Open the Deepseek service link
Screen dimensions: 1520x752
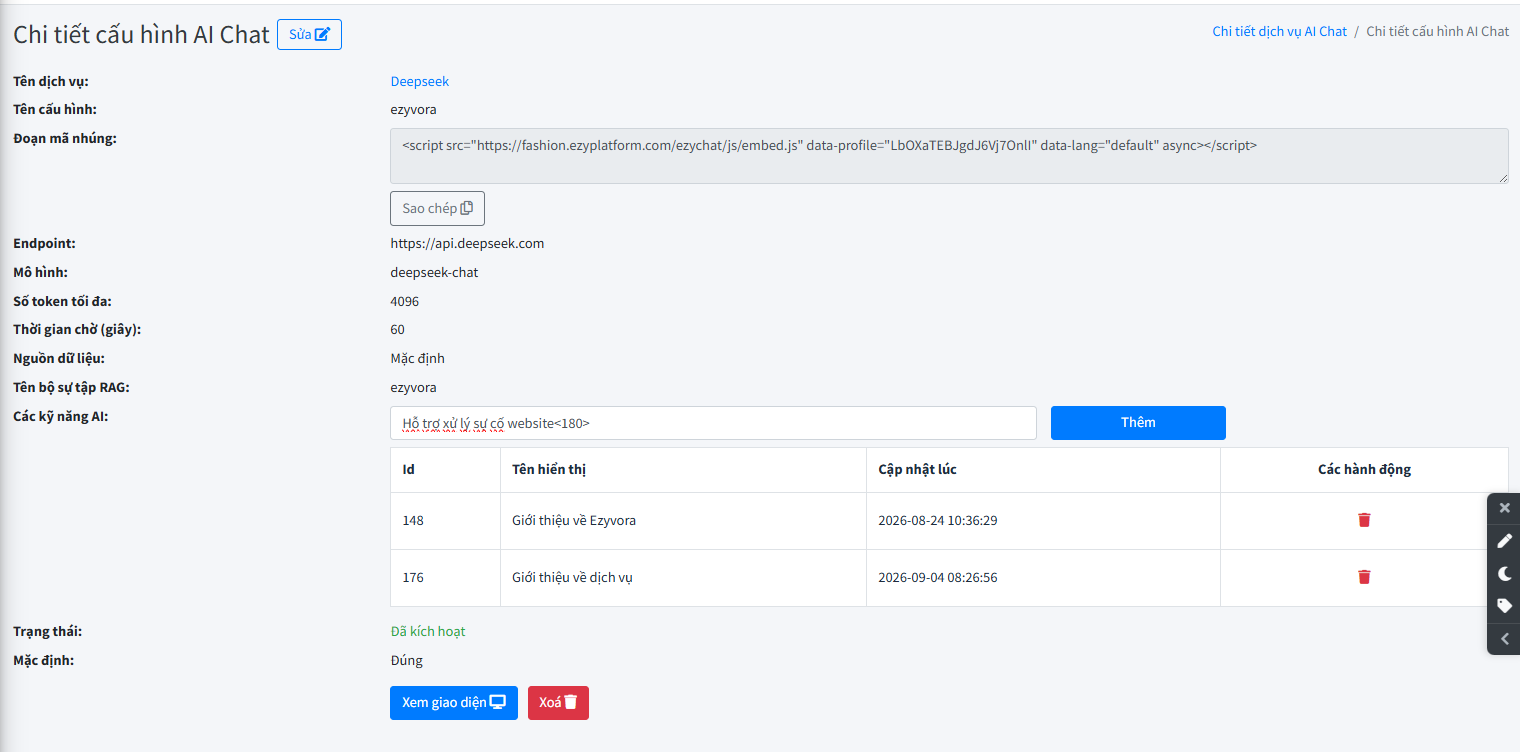420,82
